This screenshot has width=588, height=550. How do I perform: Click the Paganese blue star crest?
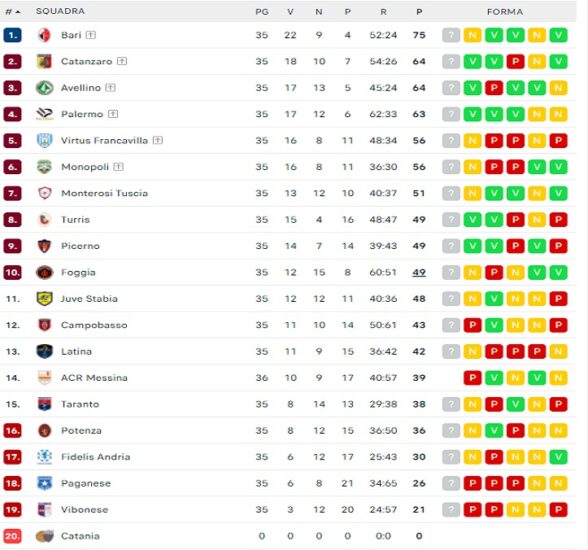(x=44, y=483)
